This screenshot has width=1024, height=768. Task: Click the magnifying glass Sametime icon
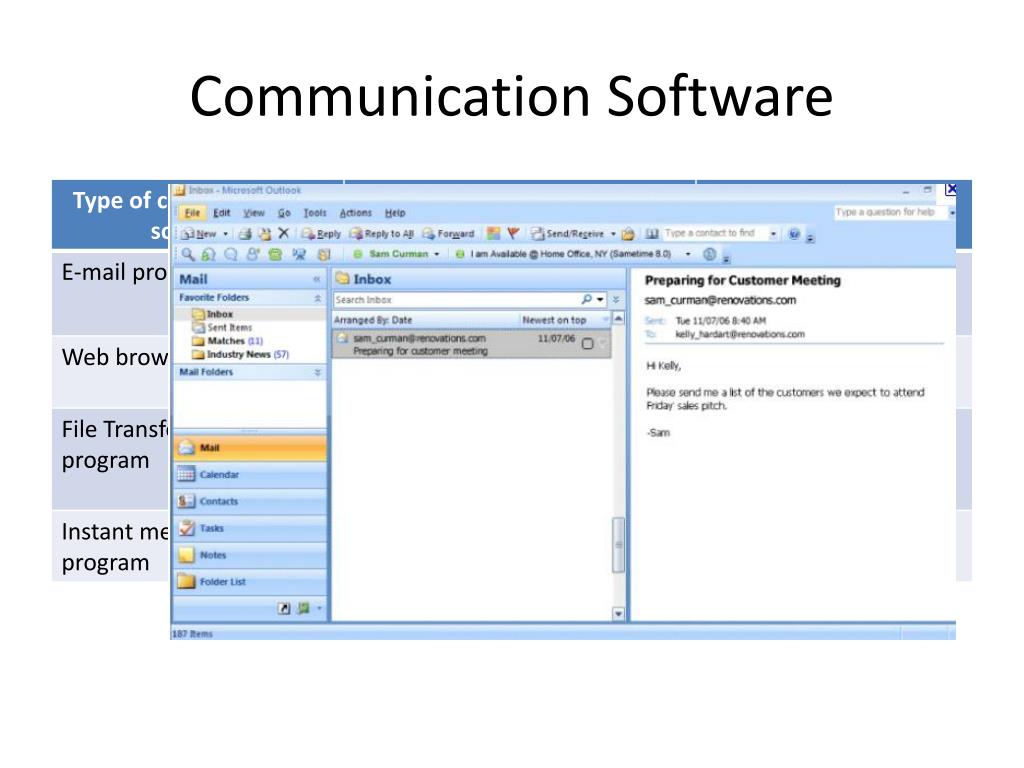coord(188,254)
